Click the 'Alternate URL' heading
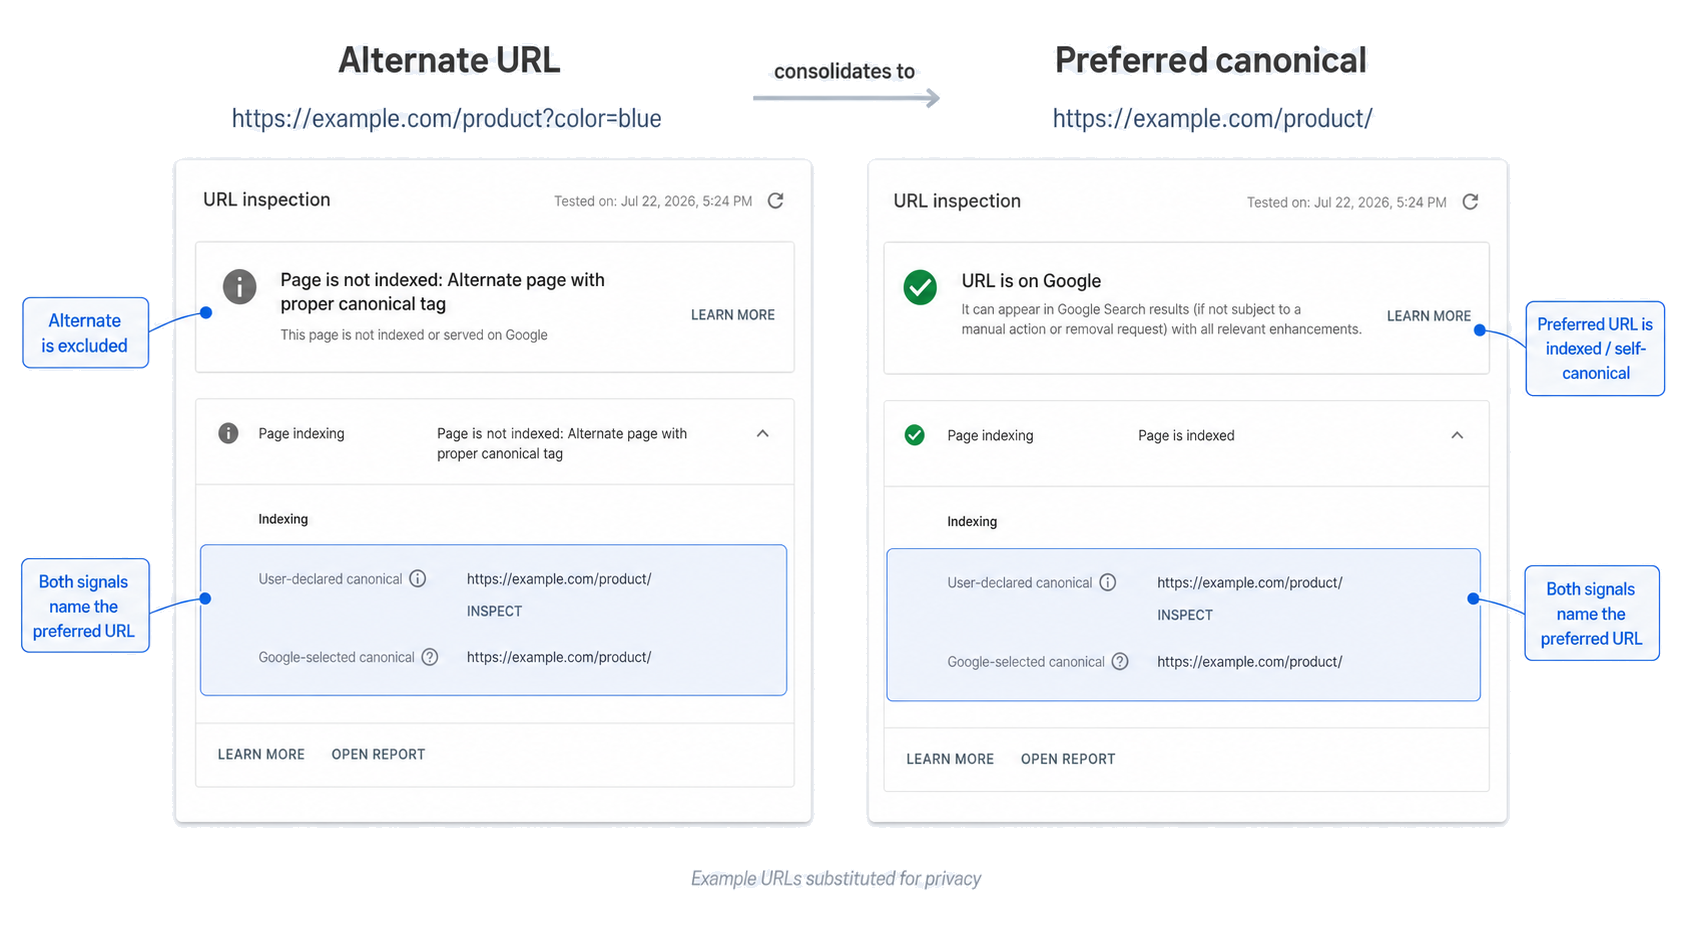Screen dimensions: 1683x935 point(449,60)
